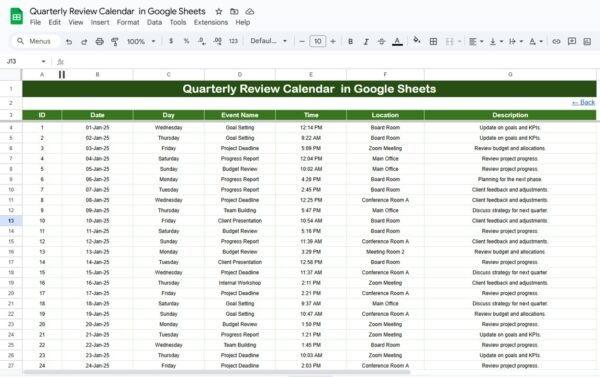Format as currency with dollar icon
The width and height of the screenshot is (600, 377).
[x=171, y=41]
